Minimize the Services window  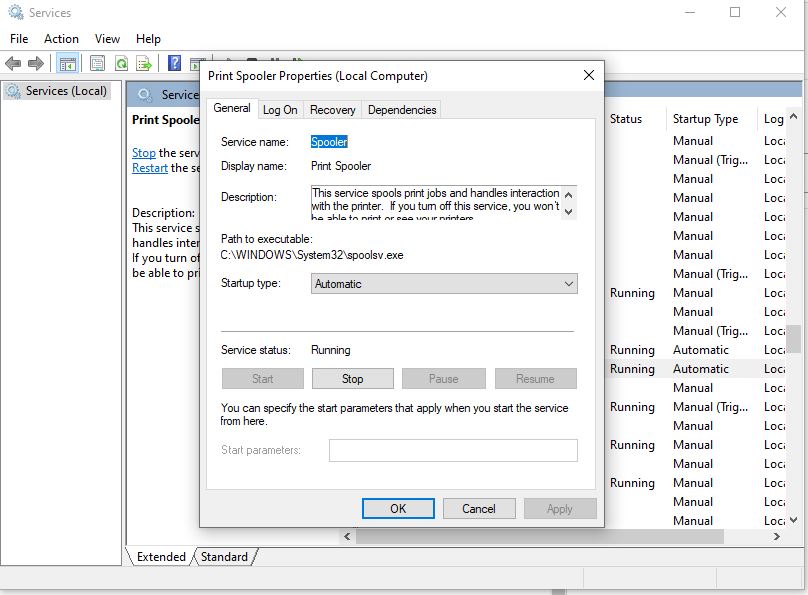tap(689, 12)
